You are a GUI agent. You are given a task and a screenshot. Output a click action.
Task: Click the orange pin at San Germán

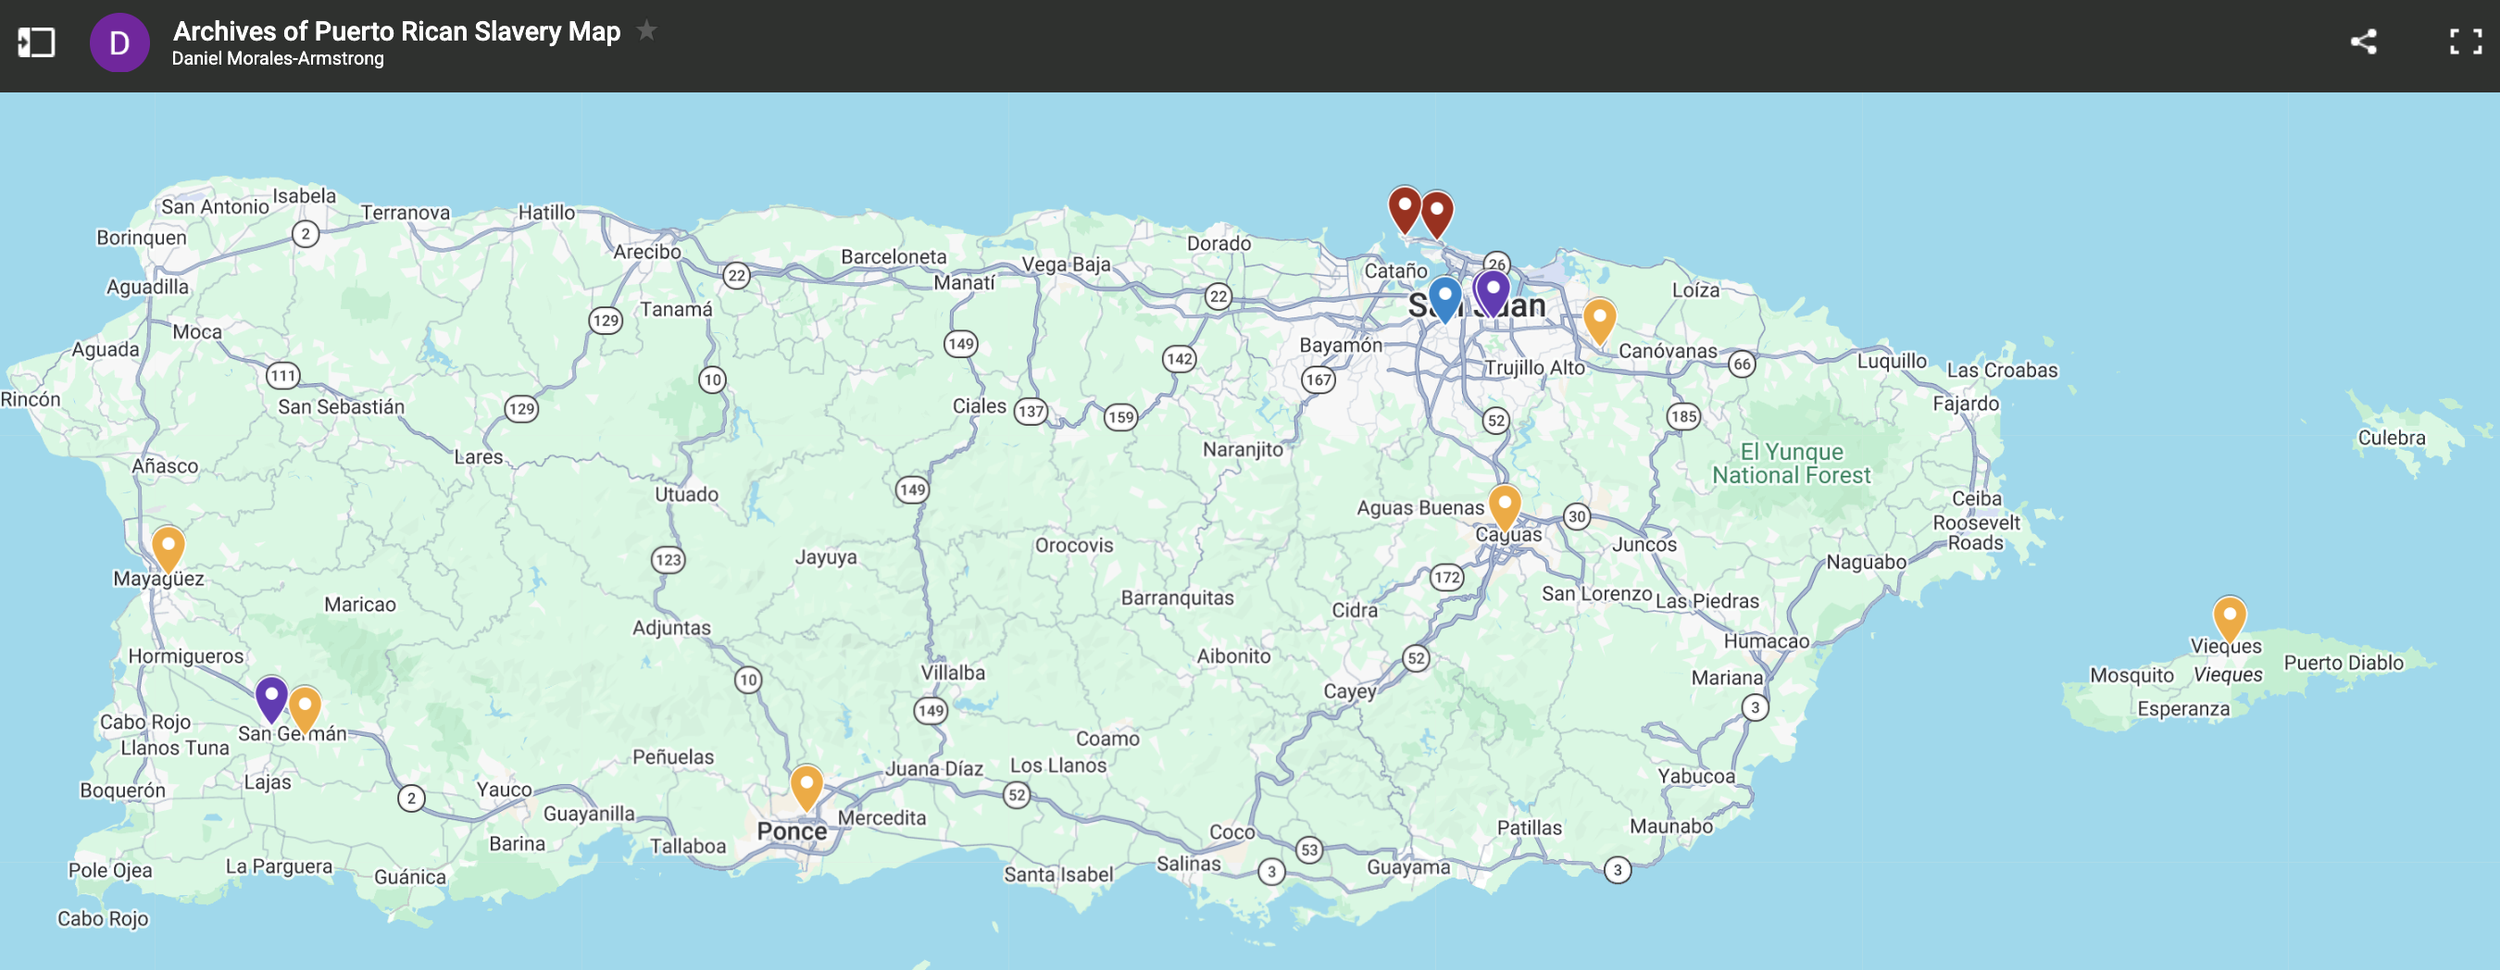click(x=305, y=709)
